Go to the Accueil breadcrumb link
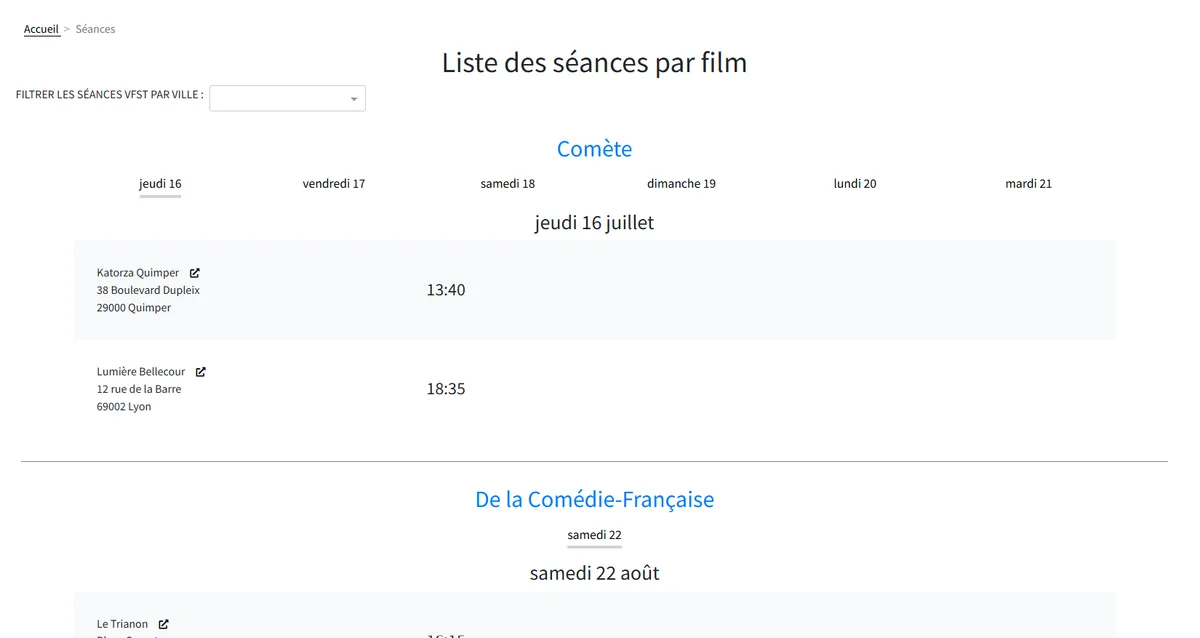Image resolution: width=1200 pixels, height=638 pixels. coord(42,29)
